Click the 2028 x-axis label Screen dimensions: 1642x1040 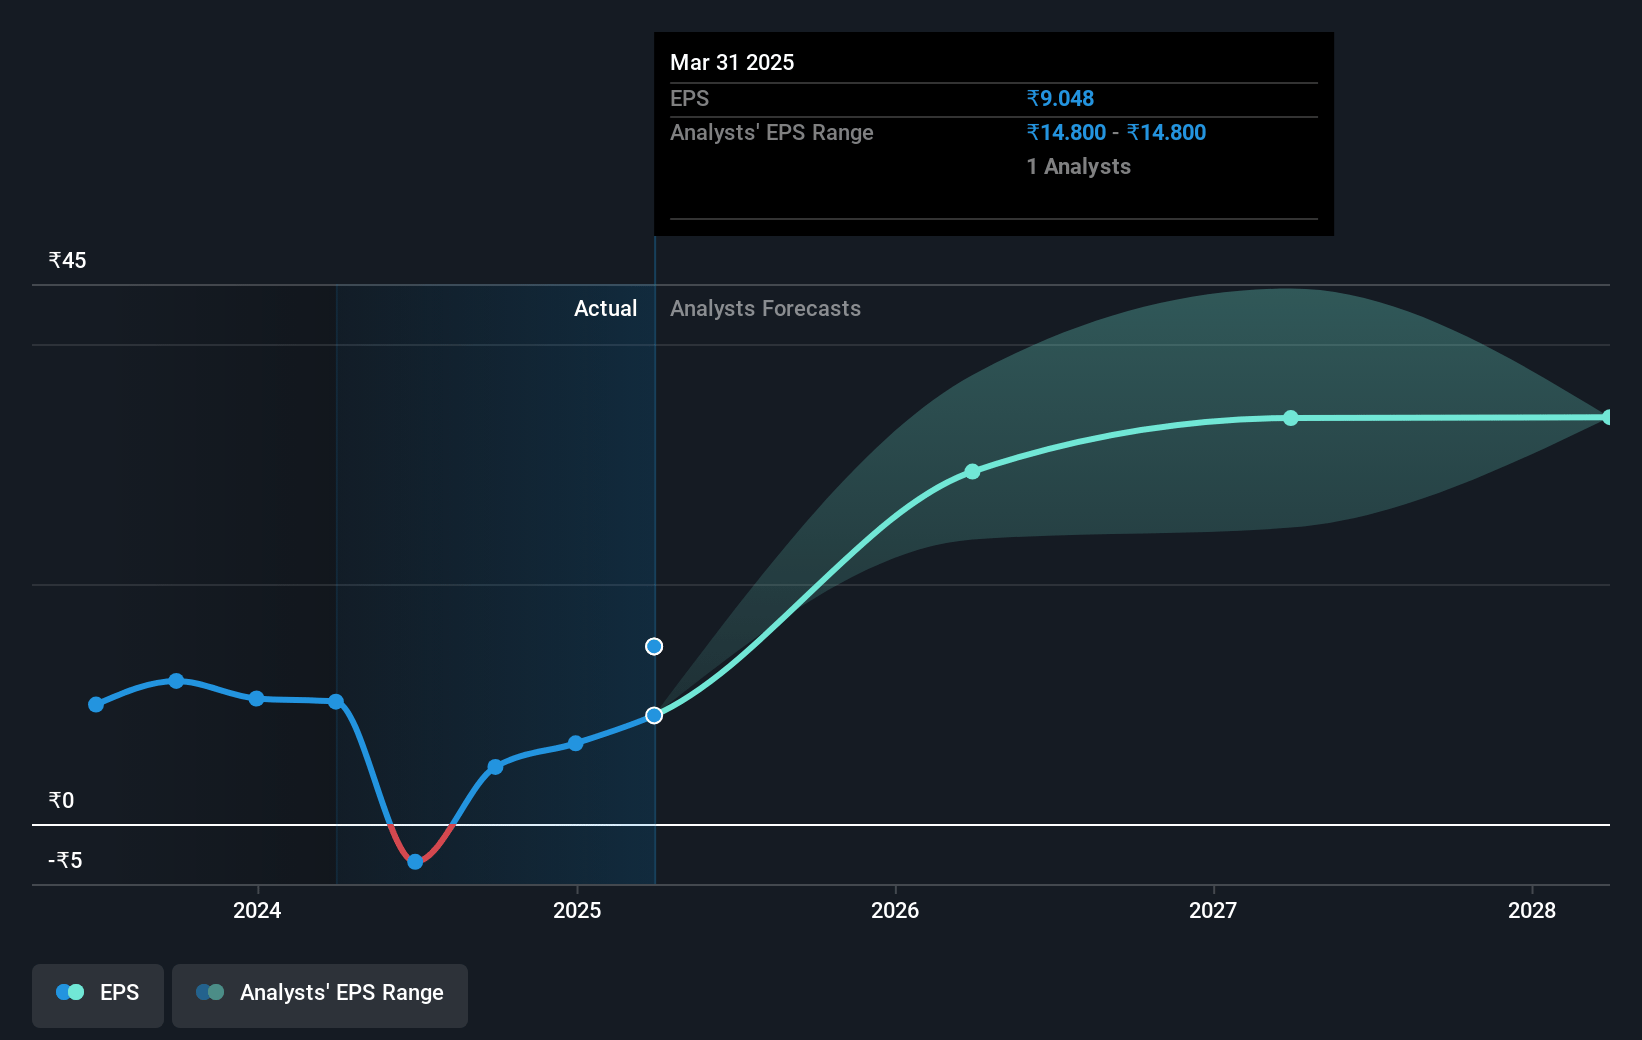pos(1532,911)
